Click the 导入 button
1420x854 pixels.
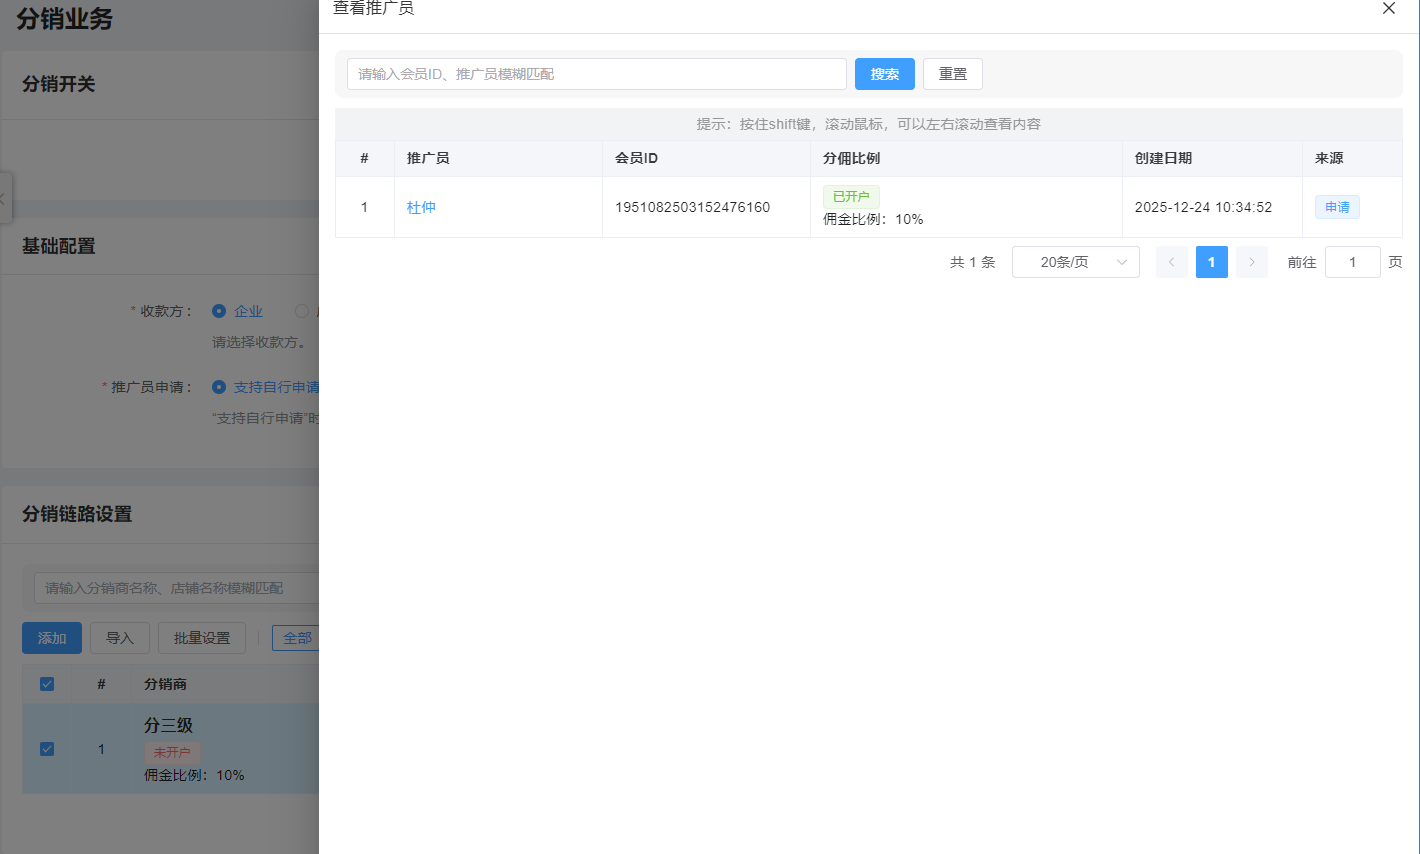click(x=119, y=637)
